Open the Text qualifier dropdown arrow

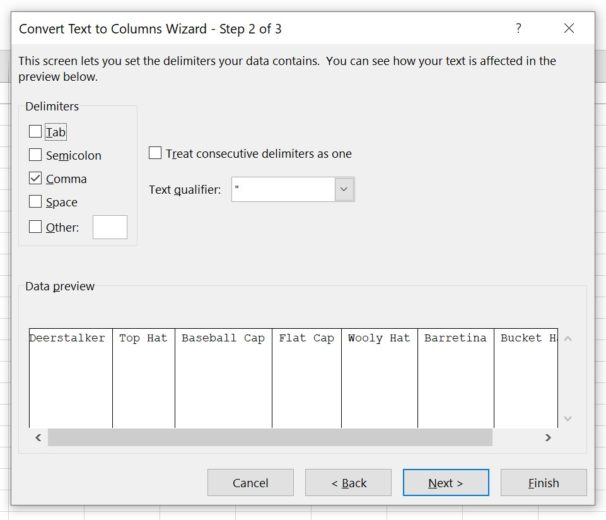344,189
